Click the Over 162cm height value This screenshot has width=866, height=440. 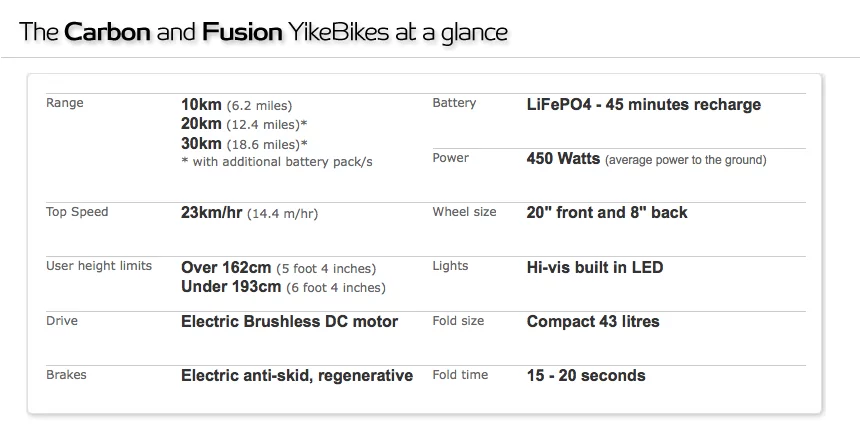[x=278, y=268]
